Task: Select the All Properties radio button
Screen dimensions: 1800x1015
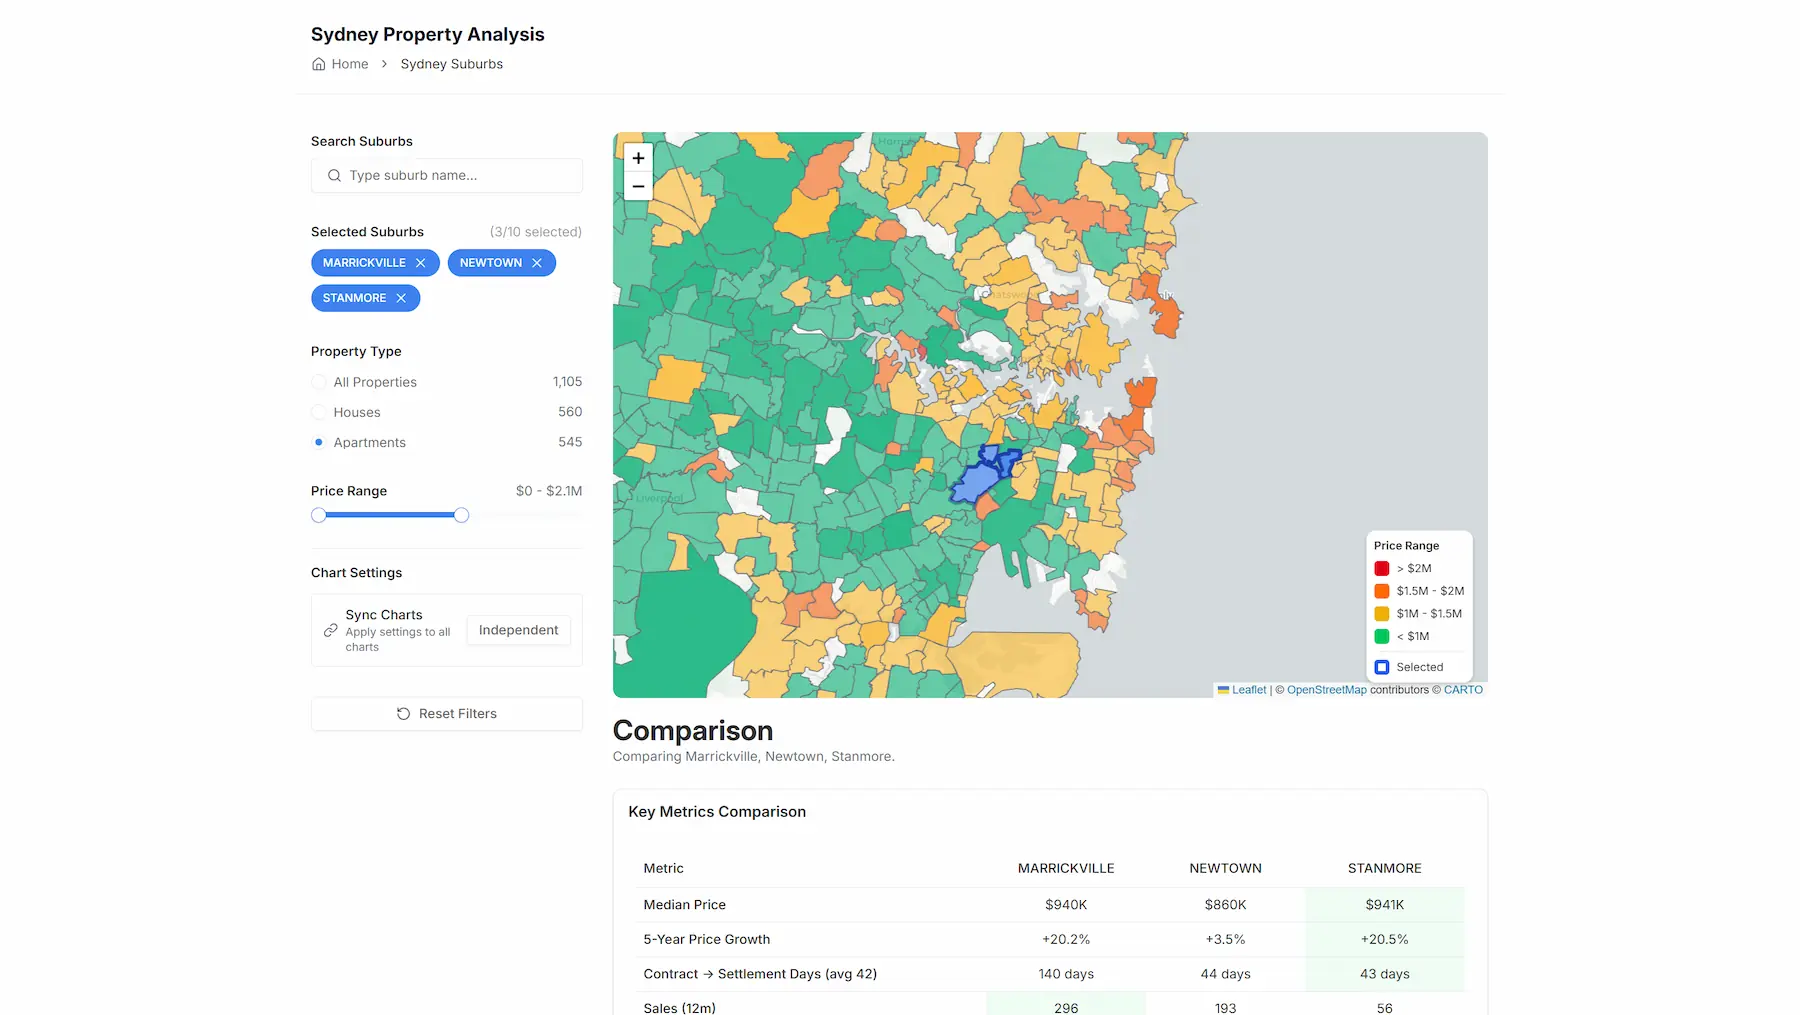Action: coord(318,381)
